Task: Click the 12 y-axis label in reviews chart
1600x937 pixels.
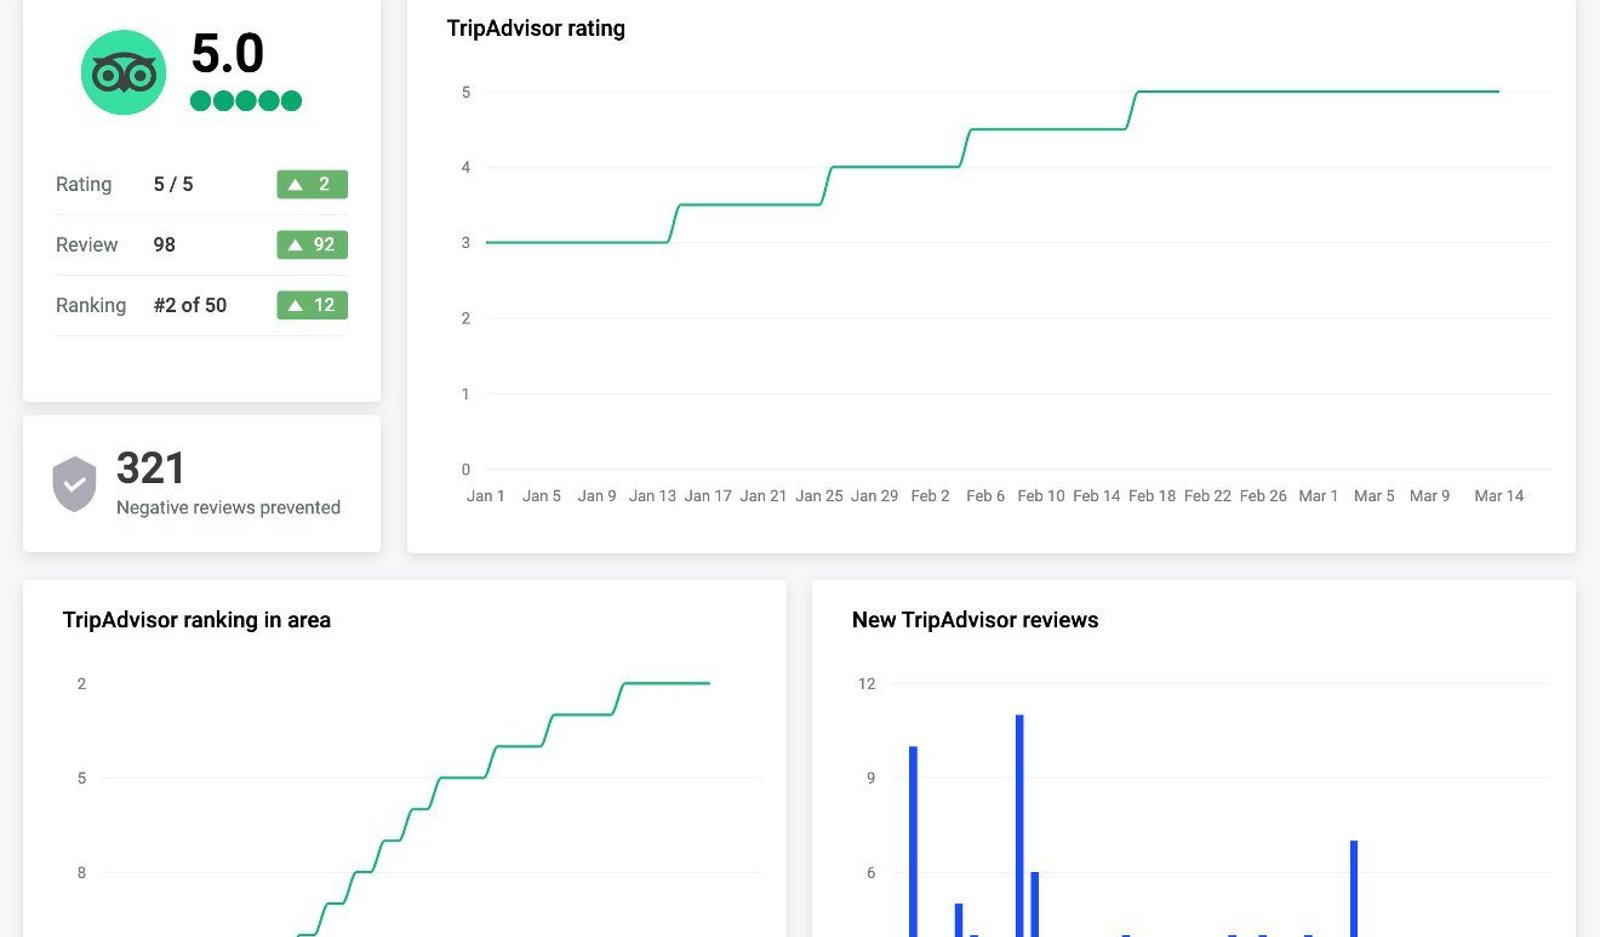Action: point(867,684)
